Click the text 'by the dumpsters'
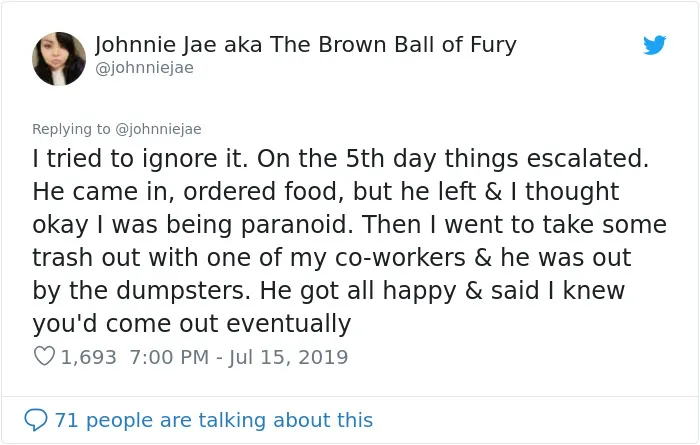 pyautogui.click(x=141, y=291)
